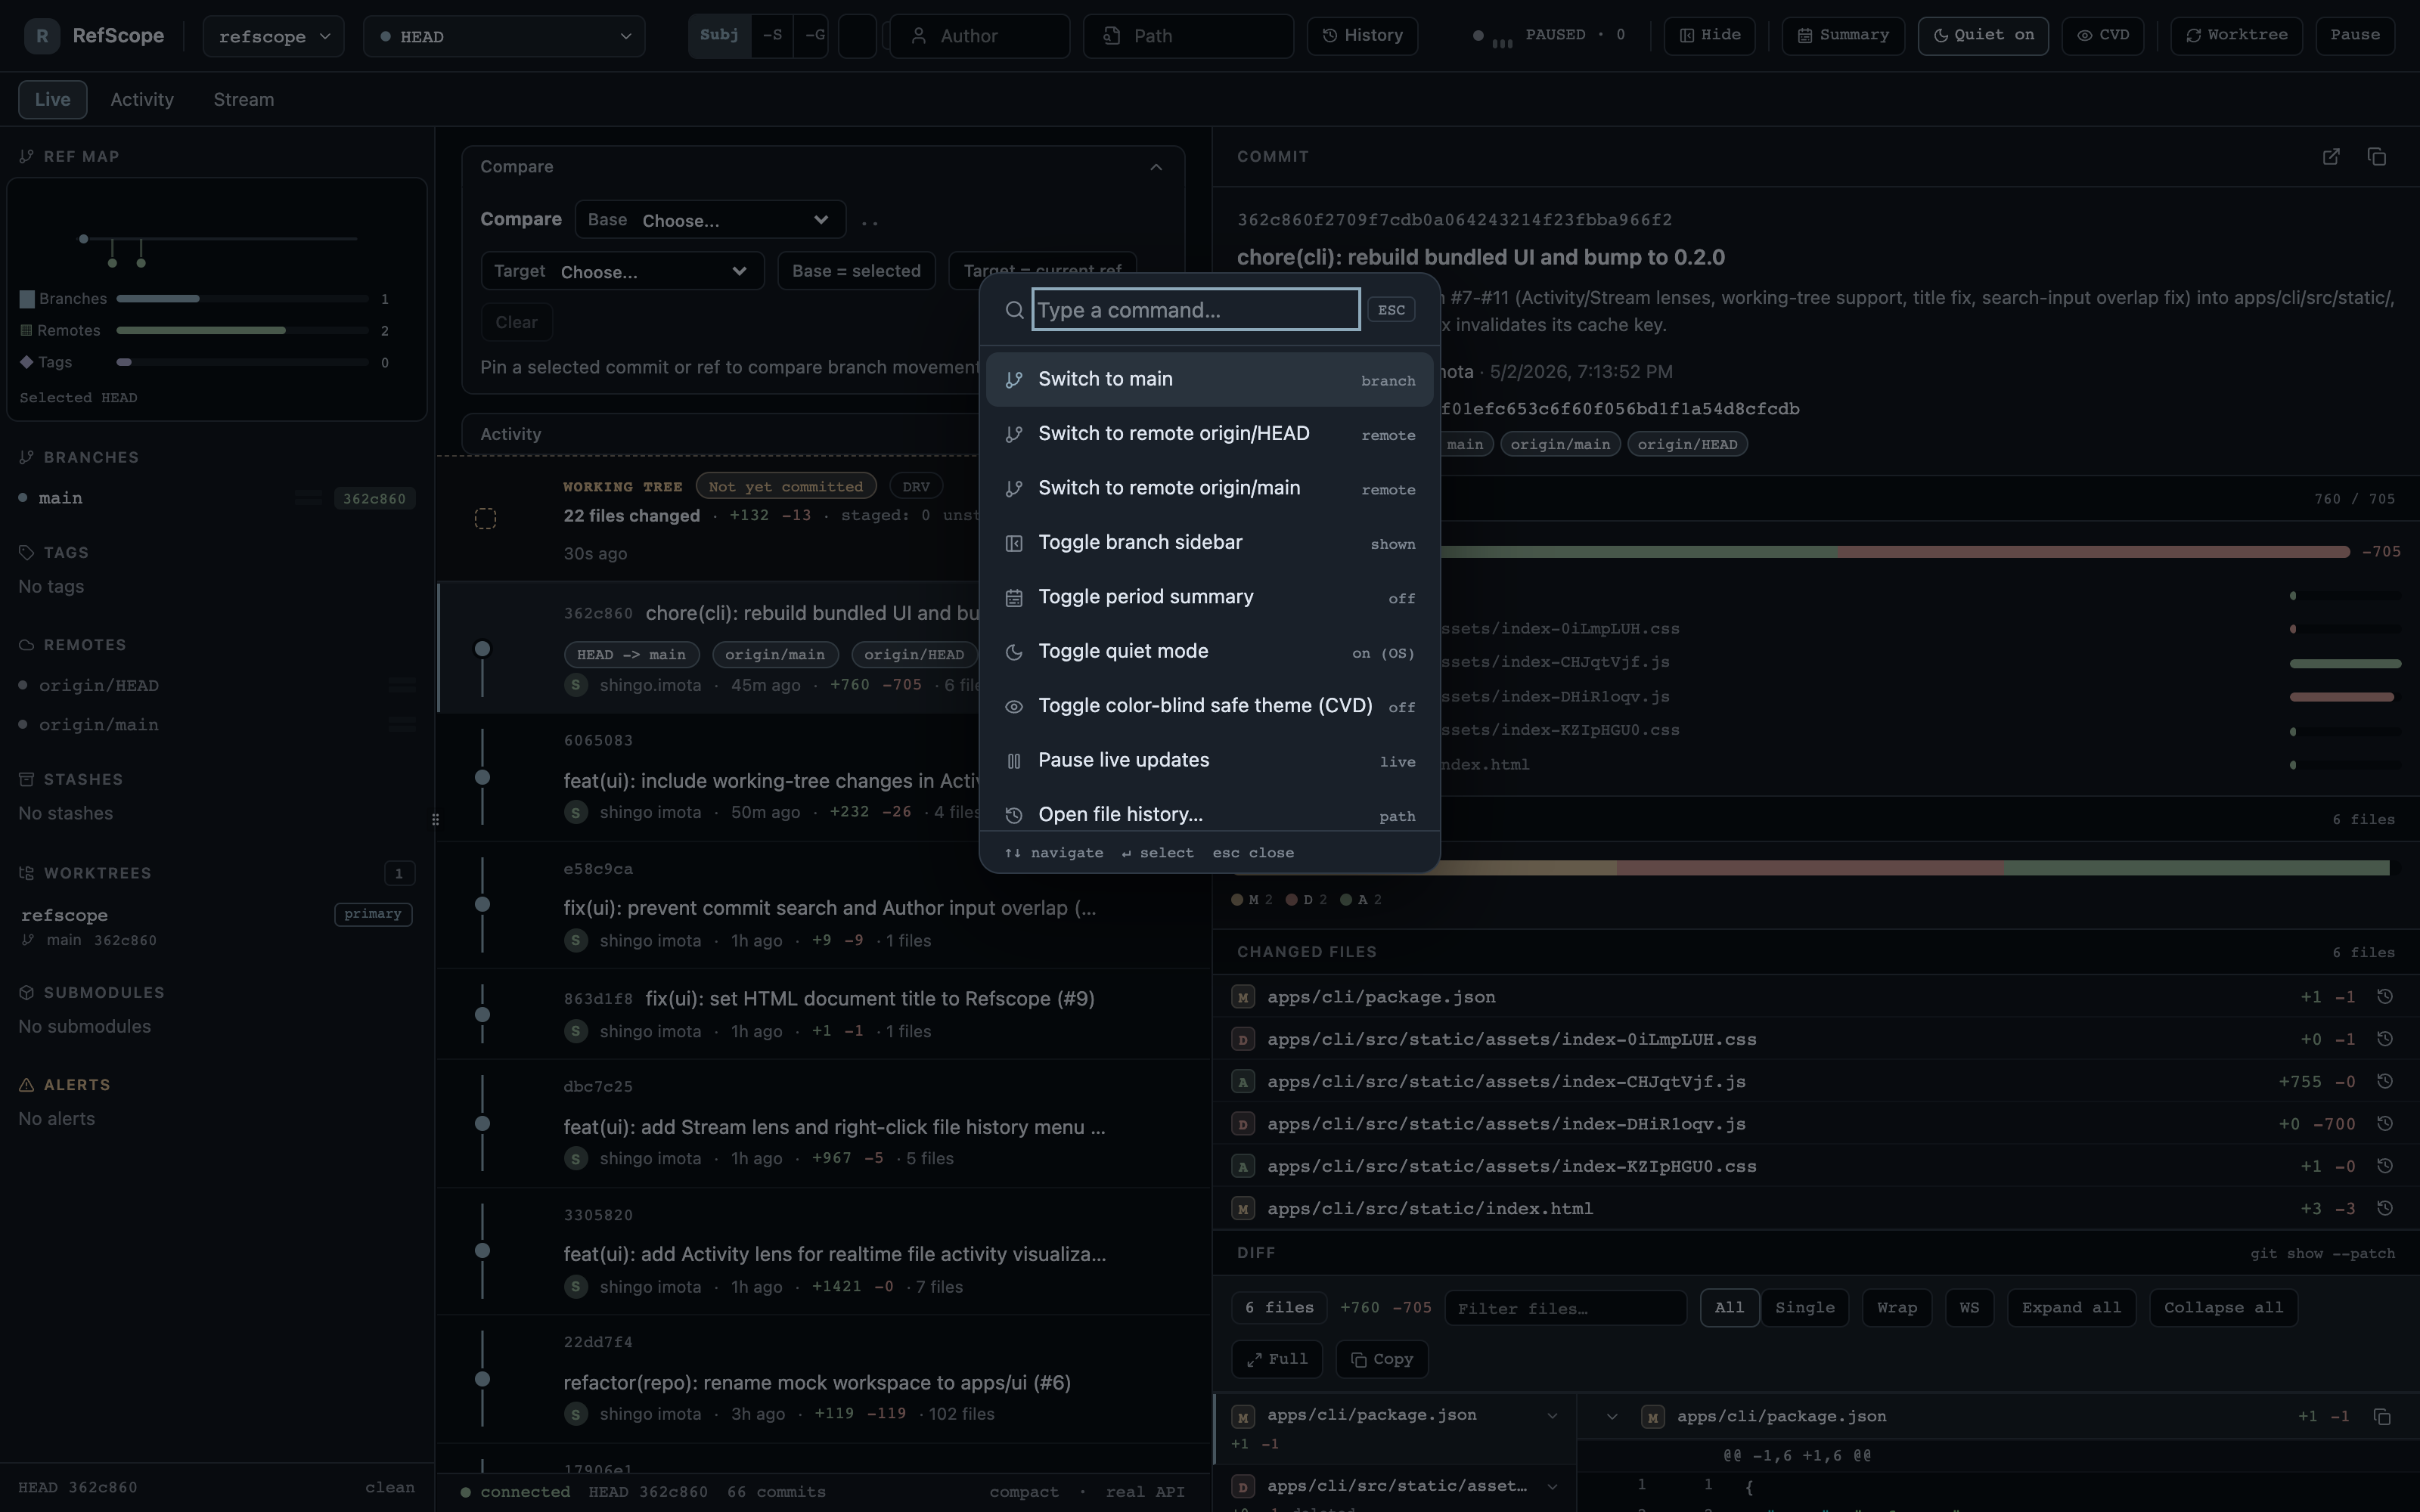
Task: Click the Alerts warning triangle icon
Action: (x=27, y=1085)
